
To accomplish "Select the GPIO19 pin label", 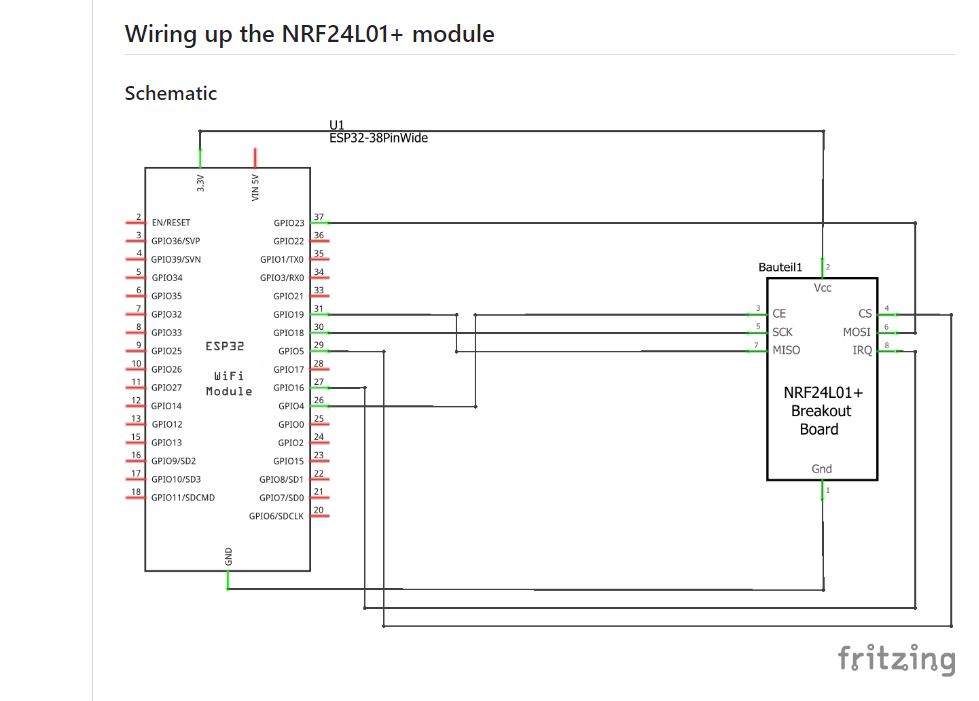I will [x=288, y=315].
